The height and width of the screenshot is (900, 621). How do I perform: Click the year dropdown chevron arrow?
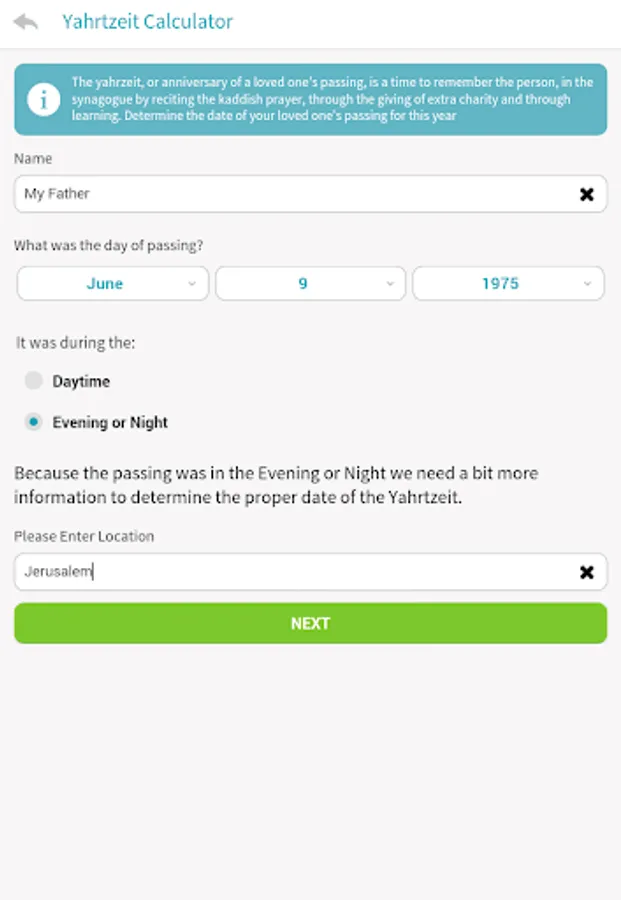[x=587, y=284]
